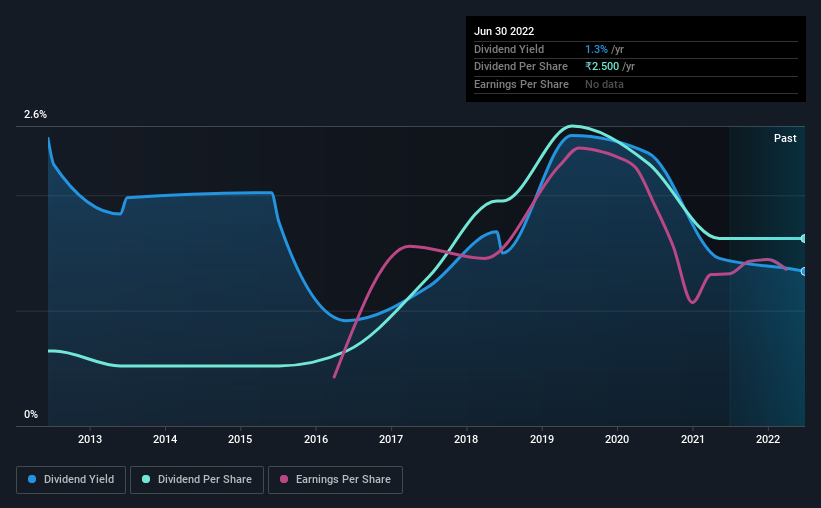
Task: Toggle the Earnings Per Share legend button
Action: pos(335,480)
